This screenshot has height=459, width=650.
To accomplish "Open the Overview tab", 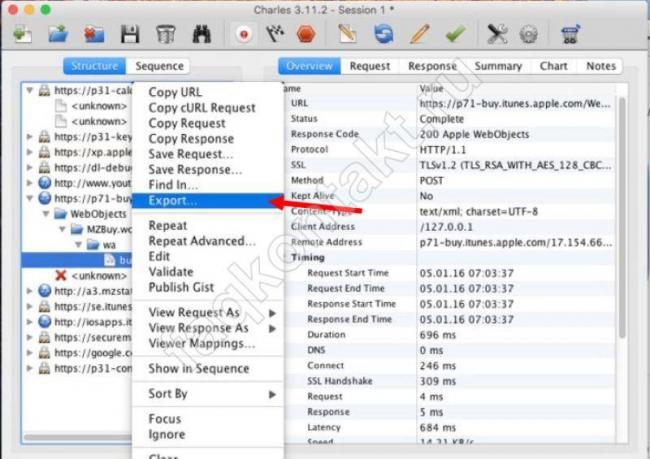I will pos(309,66).
